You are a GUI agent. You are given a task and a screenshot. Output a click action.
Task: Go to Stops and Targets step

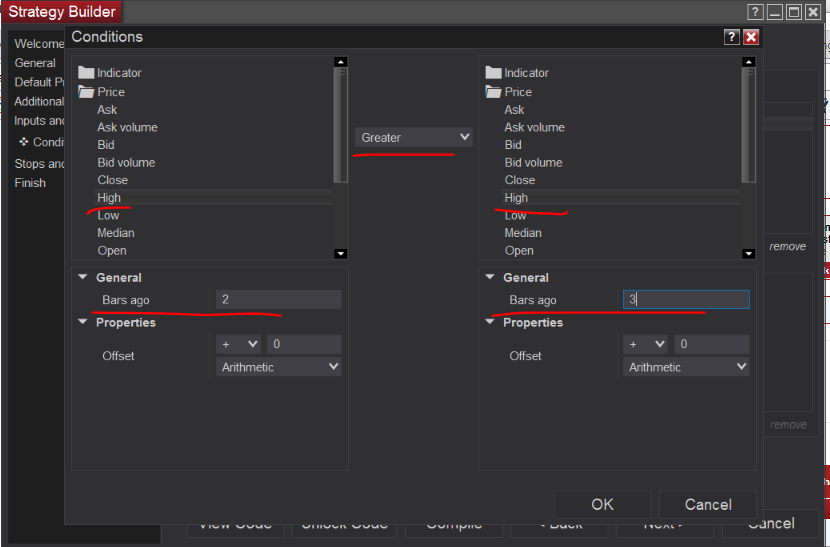39,164
